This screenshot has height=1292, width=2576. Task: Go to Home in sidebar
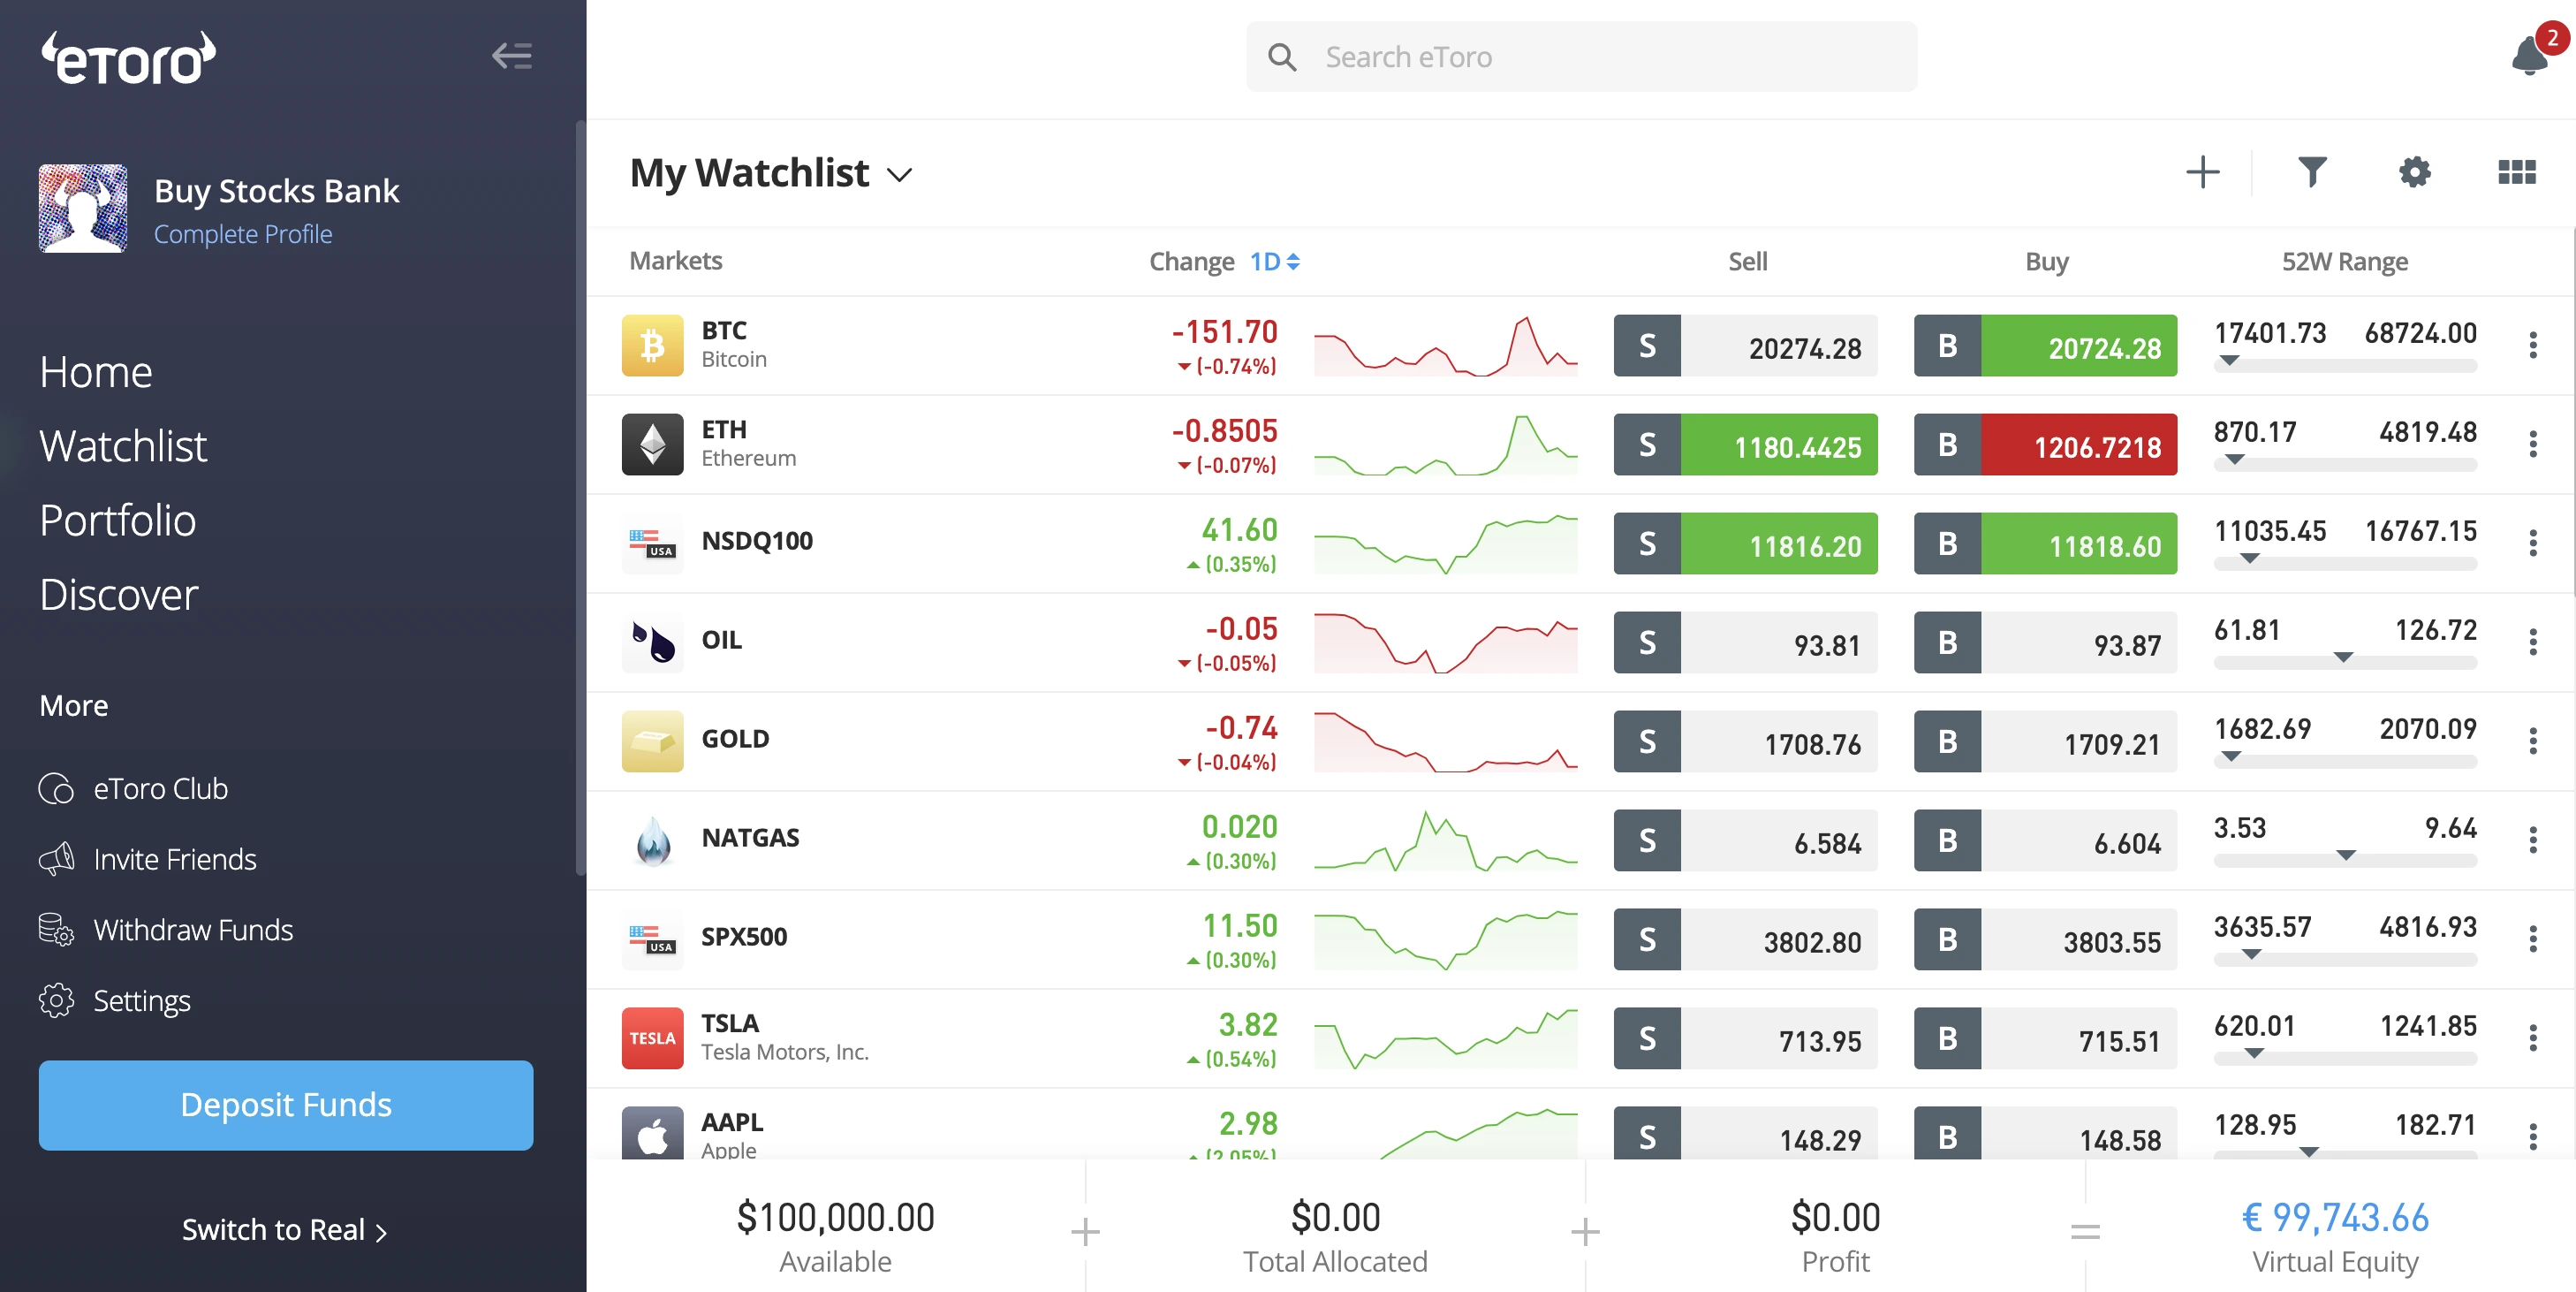point(96,372)
